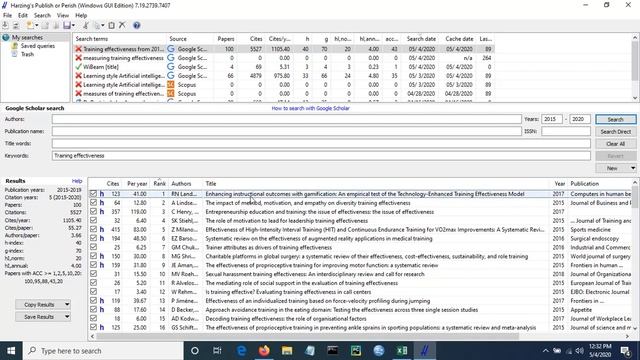
Task: Open the New button dropdown arrow
Action: (x=633, y=168)
